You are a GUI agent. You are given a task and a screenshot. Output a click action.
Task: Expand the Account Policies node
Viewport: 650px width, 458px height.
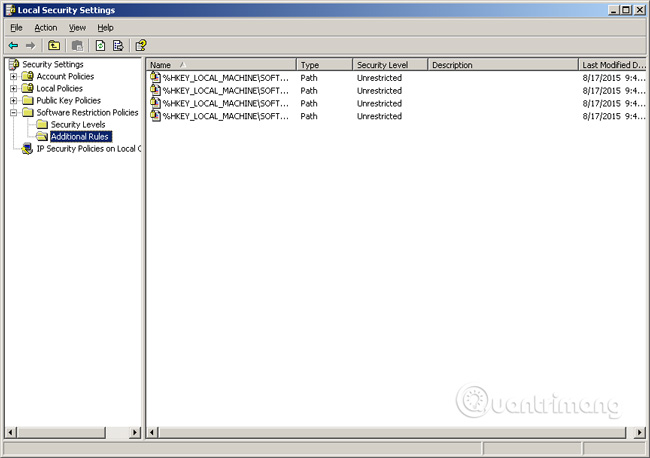point(14,77)
